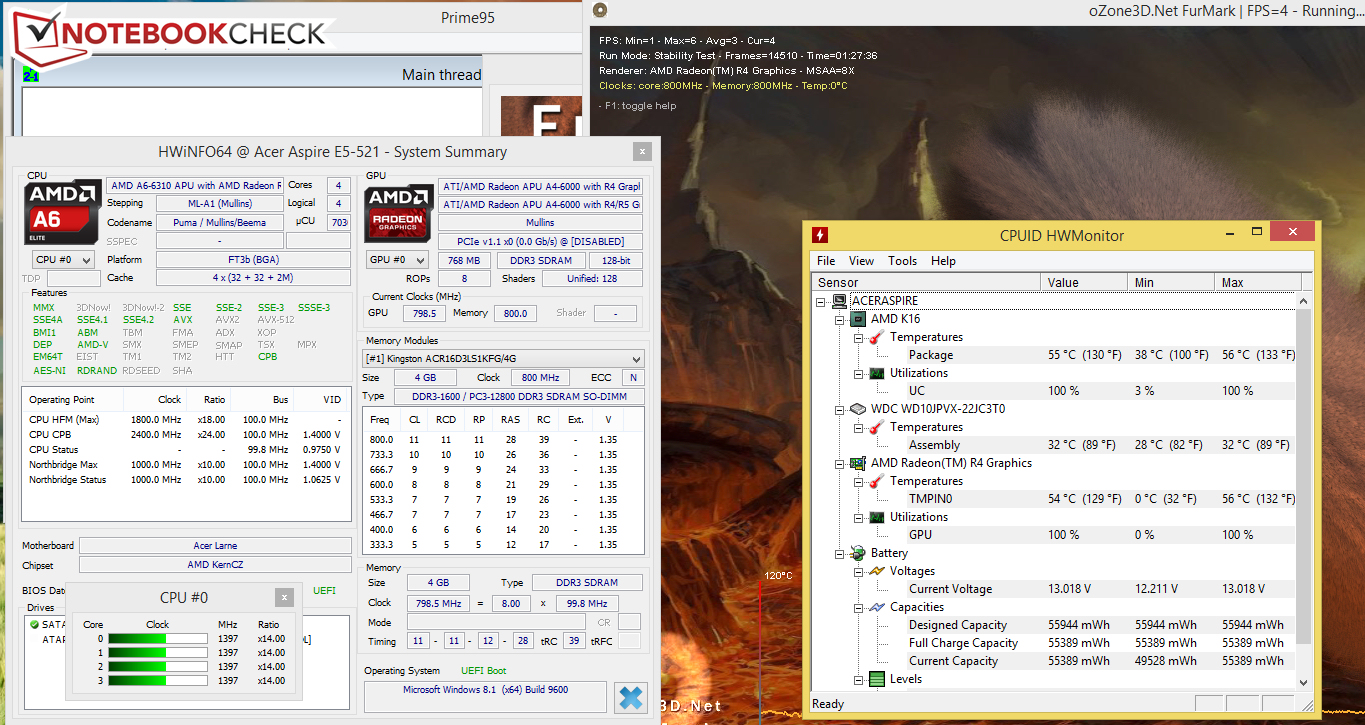This screenshot has height=725, width=1365.
Task: Open the View menu in HWMonitor
Action: 861,261
